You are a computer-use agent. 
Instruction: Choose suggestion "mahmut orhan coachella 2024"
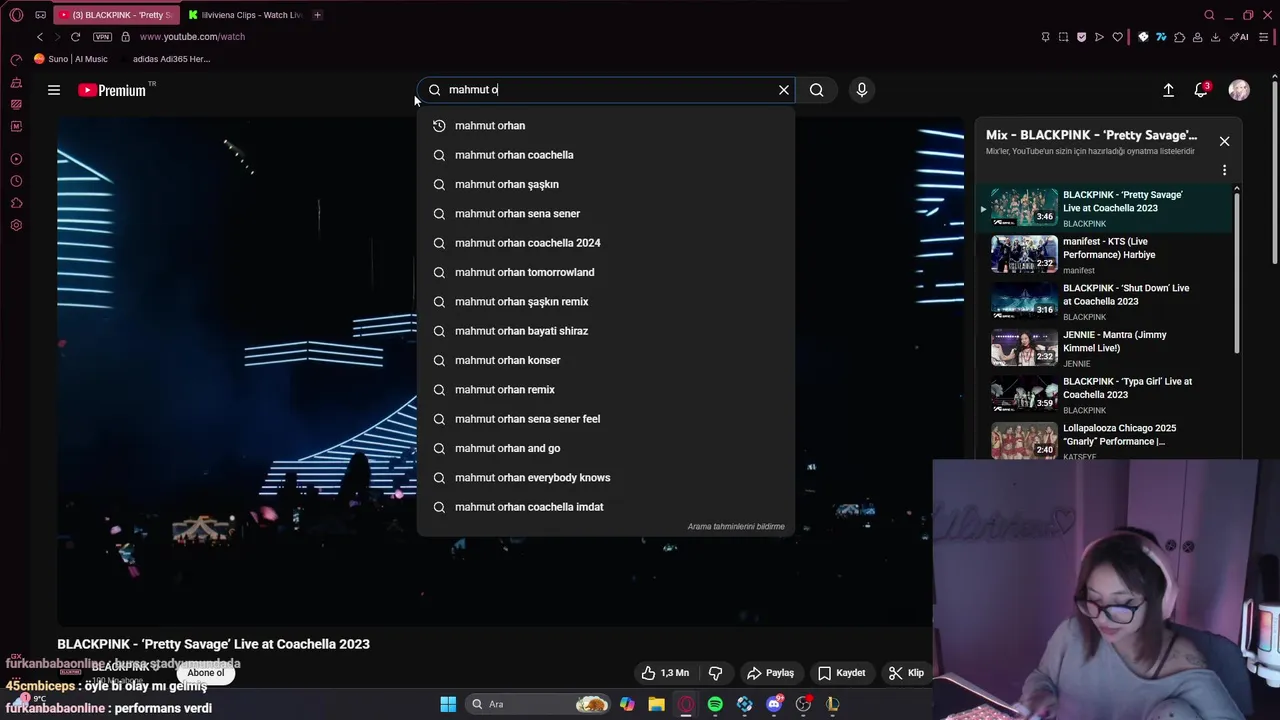(606, 243)
